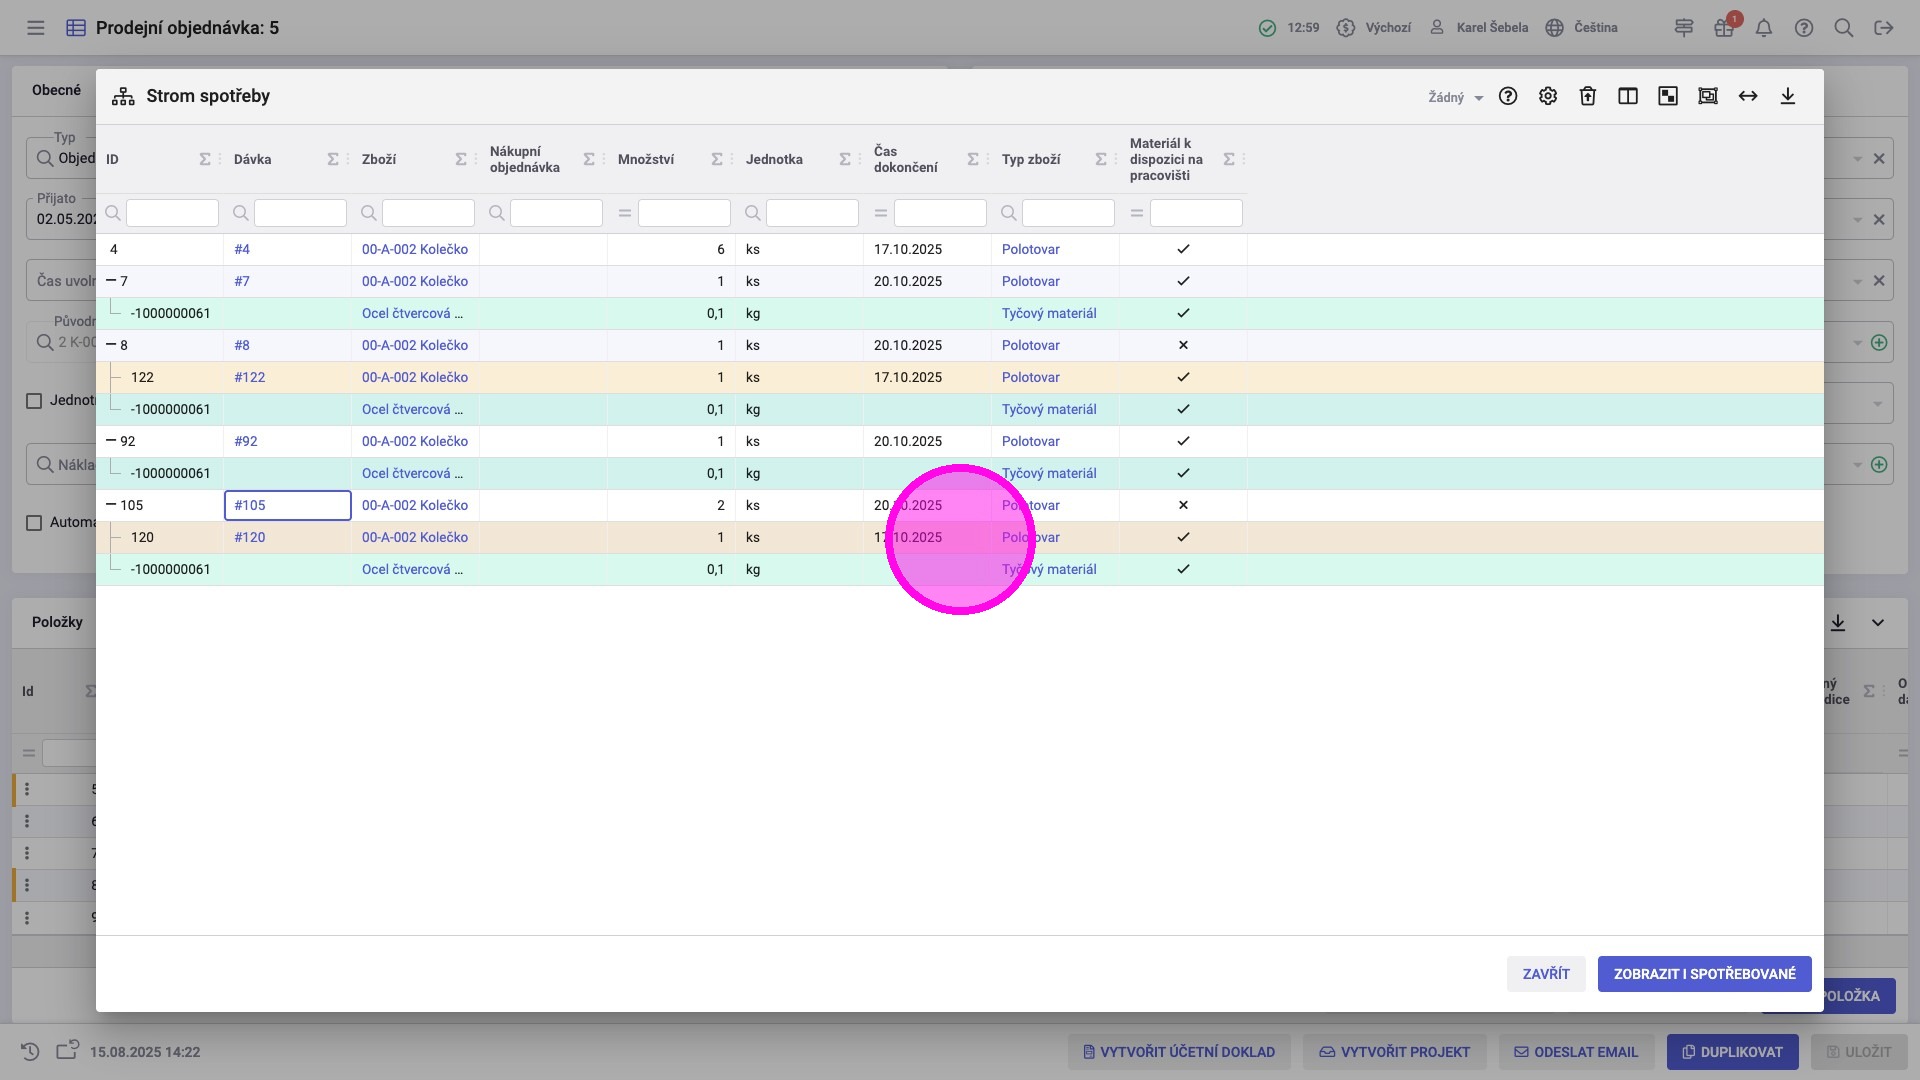Click the trash icon in dialog toolbar
The image size is (1920, 1080).
[1588, 96]
